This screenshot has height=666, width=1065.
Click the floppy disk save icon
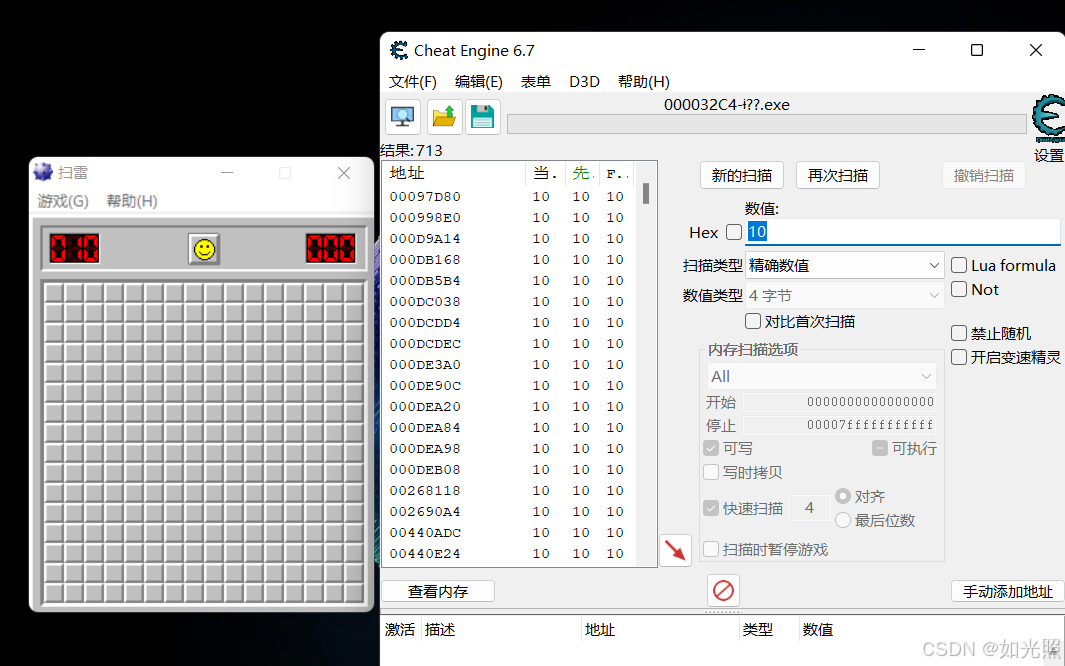click(x=483, y=117)
